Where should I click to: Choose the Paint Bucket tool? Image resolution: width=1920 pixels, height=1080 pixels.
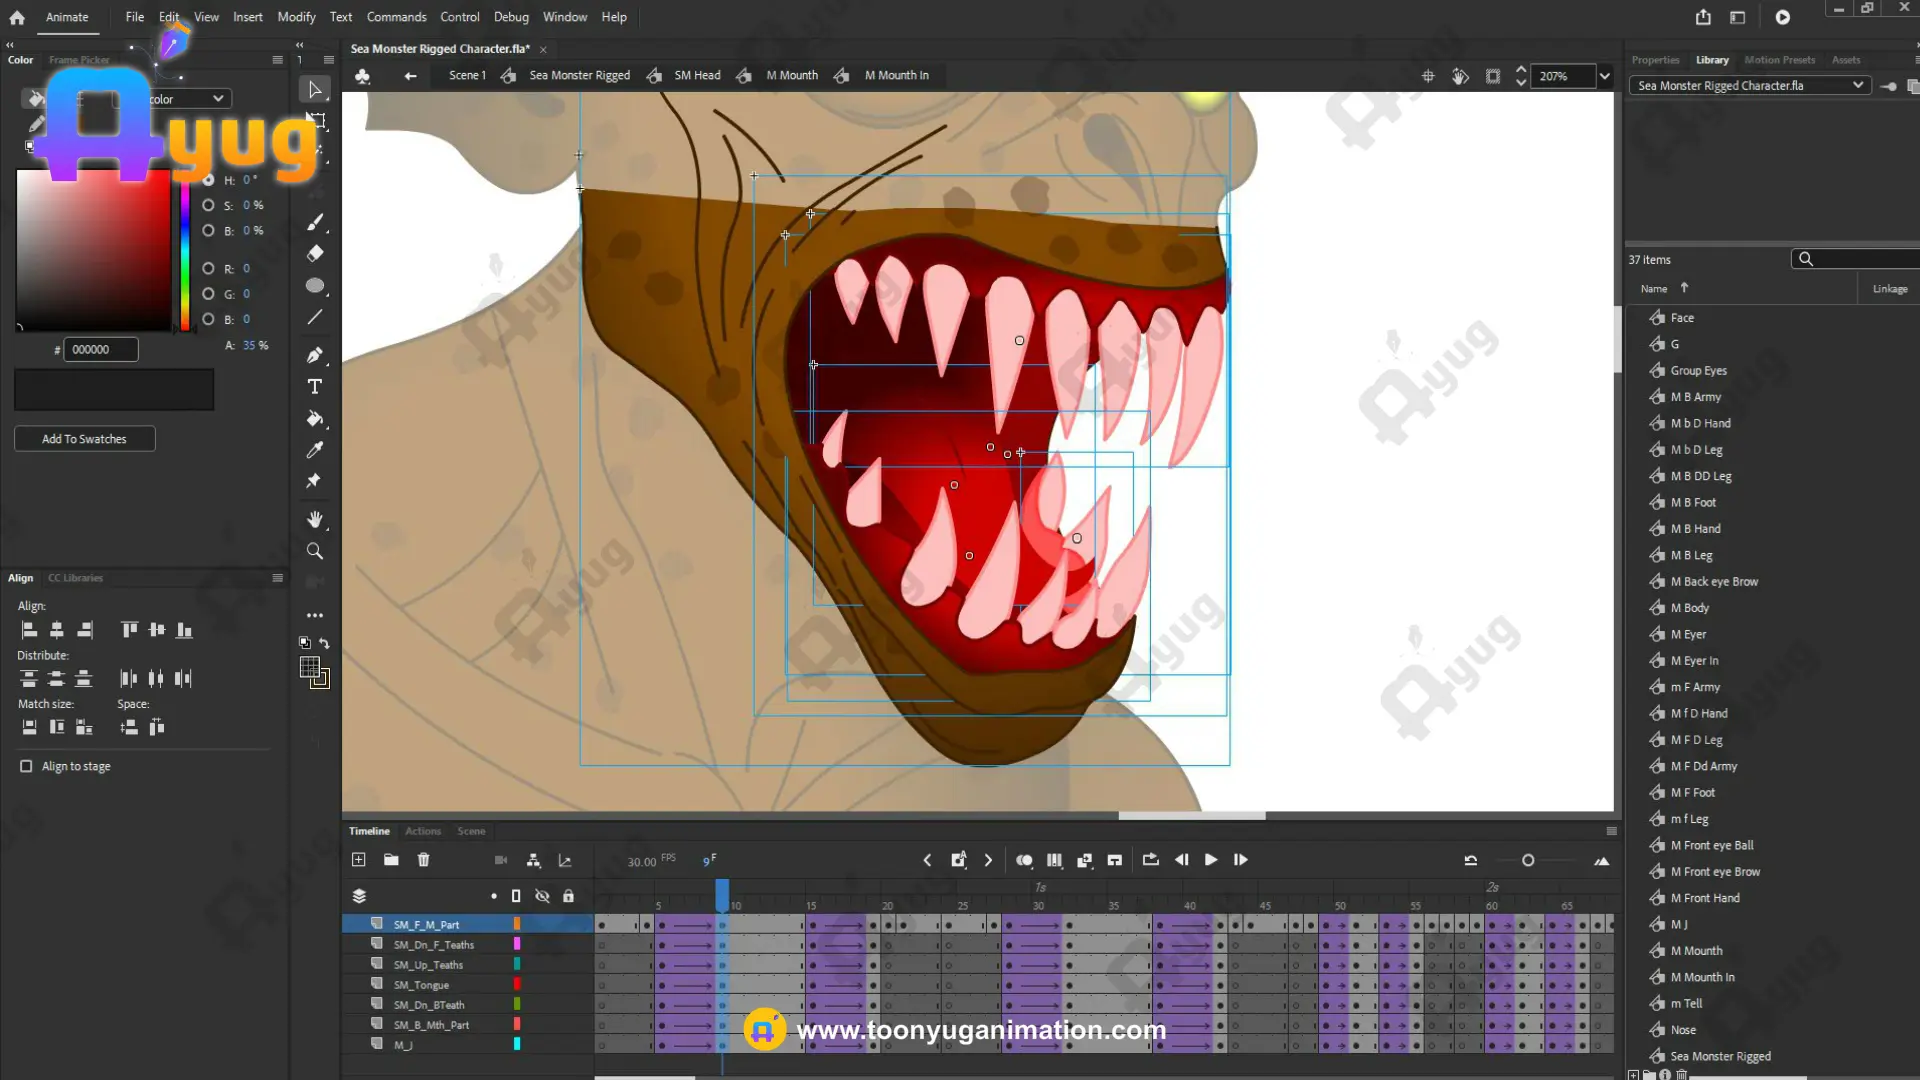pyautogui.click(x=315, y=419)
